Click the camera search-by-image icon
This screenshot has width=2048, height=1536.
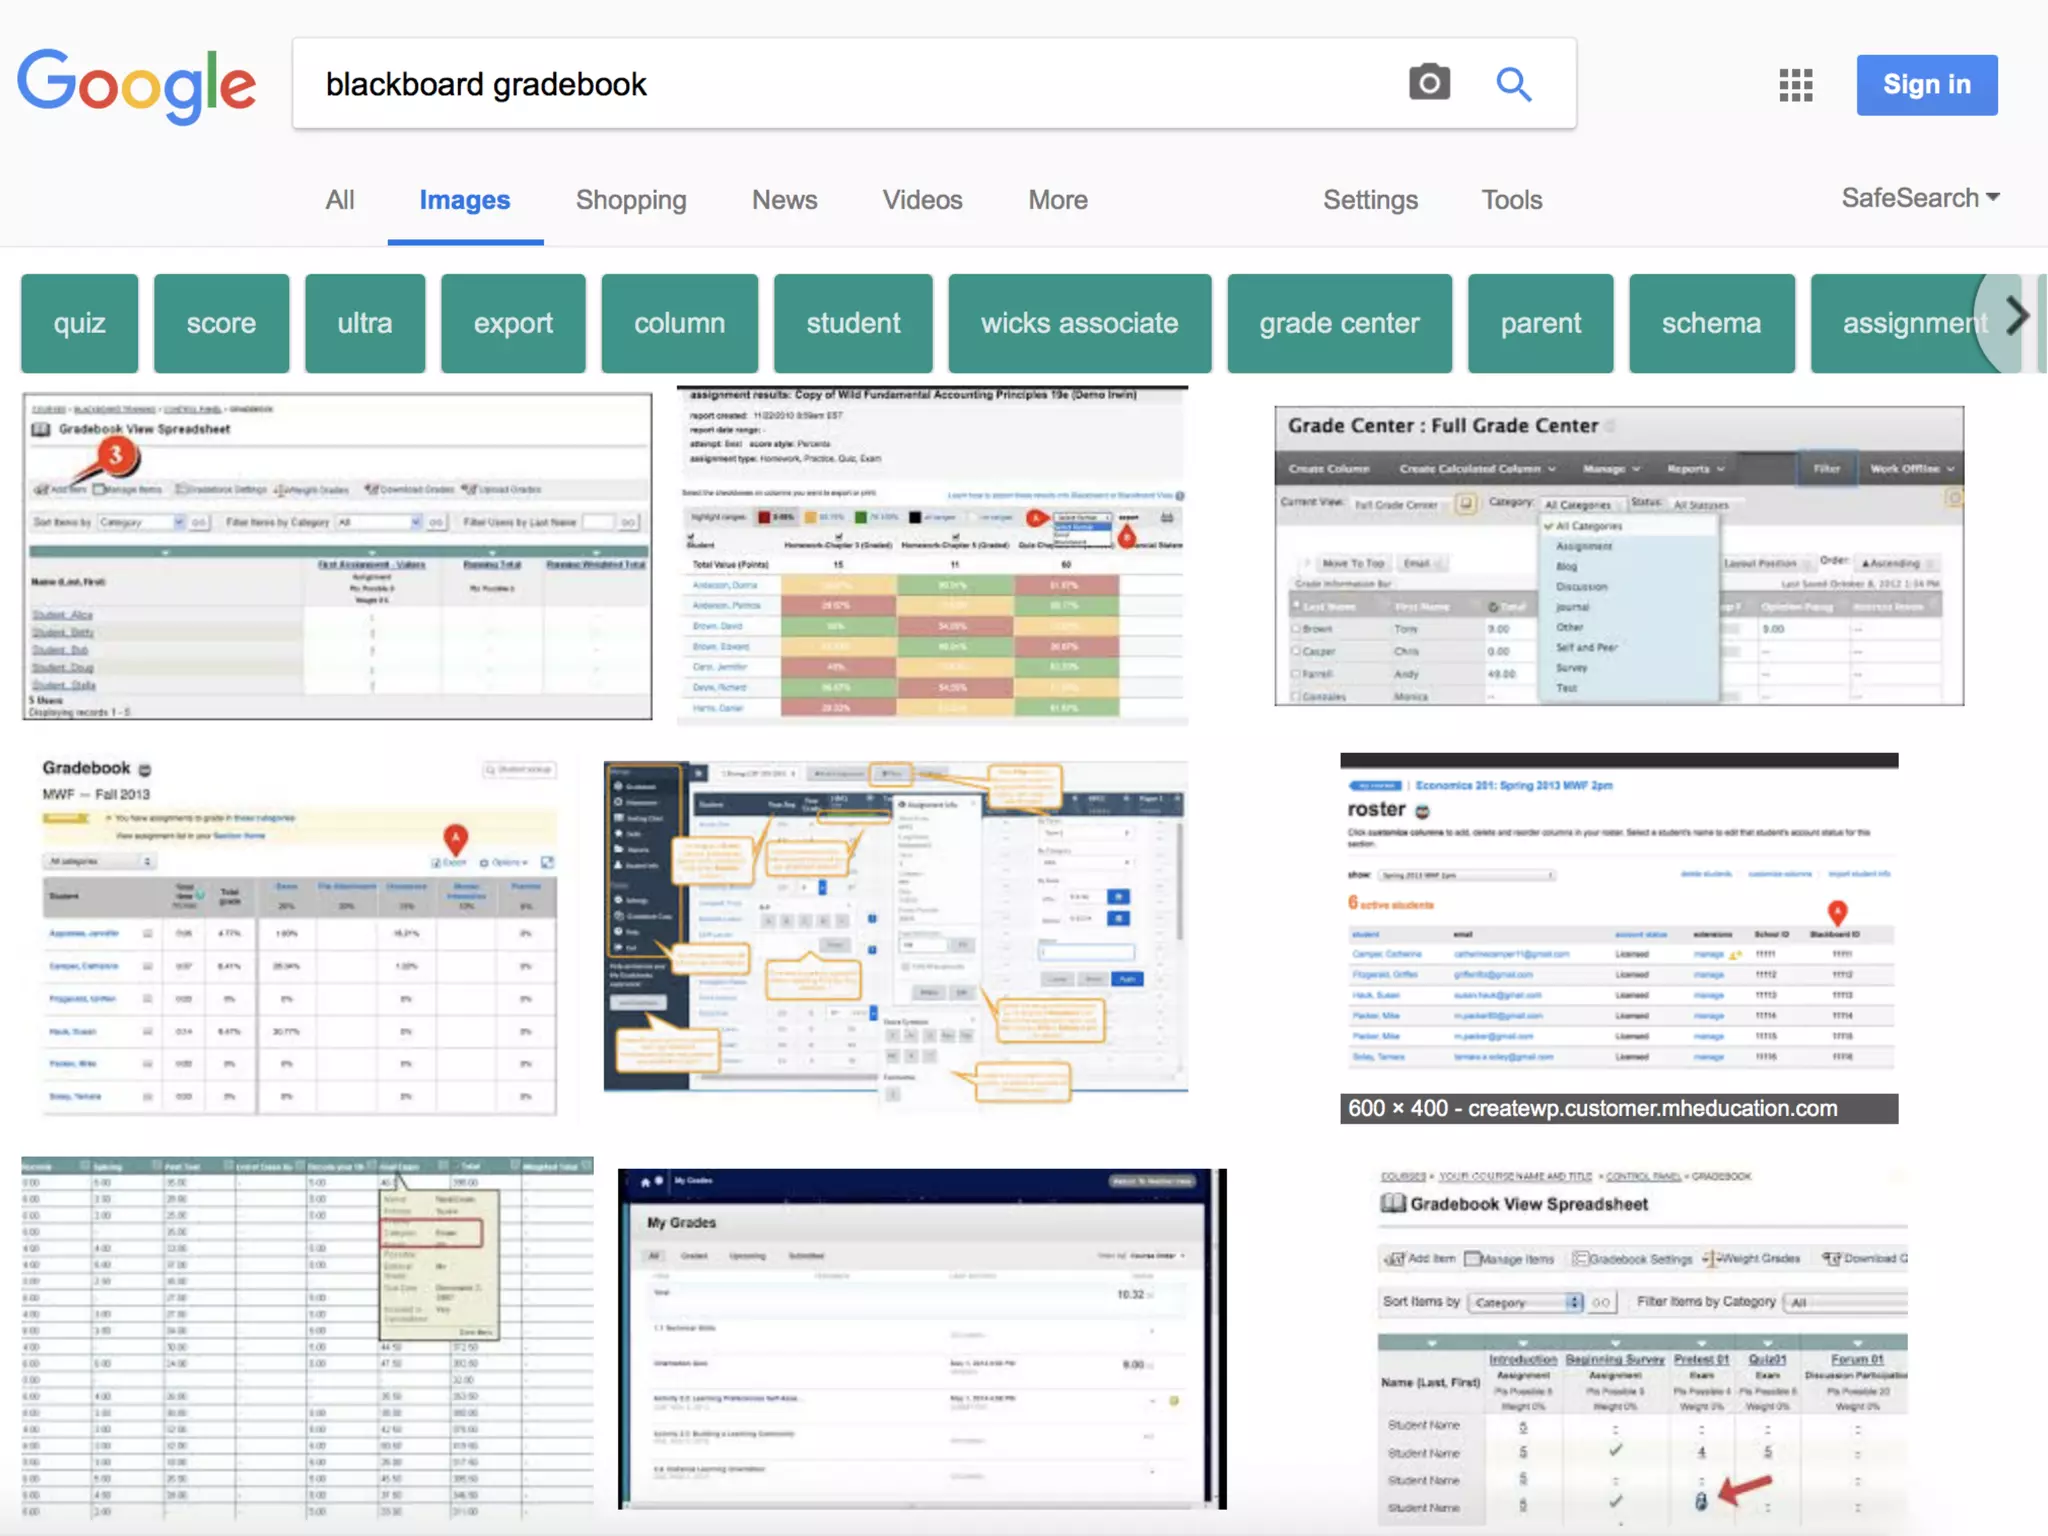tap(1429, 83)
